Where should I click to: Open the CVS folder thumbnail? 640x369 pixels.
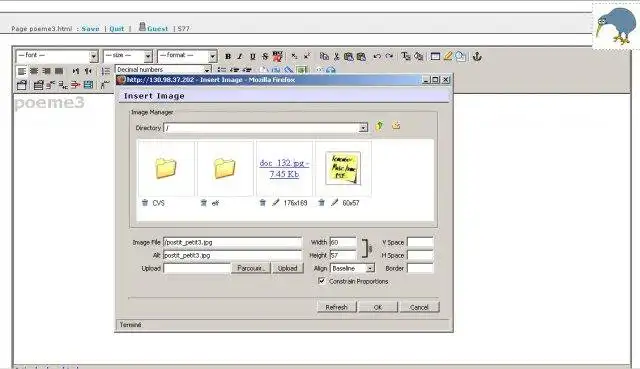point(166,168)
